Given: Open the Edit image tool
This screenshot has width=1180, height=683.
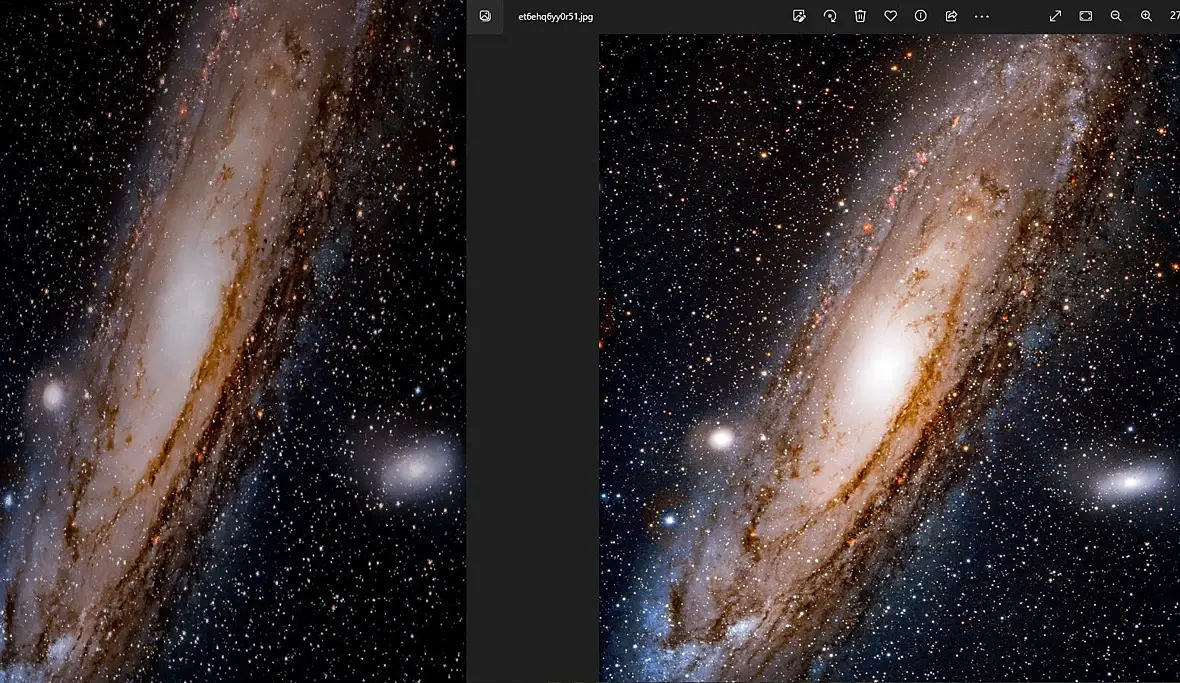Looking at the screenshot, I should point(799,16).
